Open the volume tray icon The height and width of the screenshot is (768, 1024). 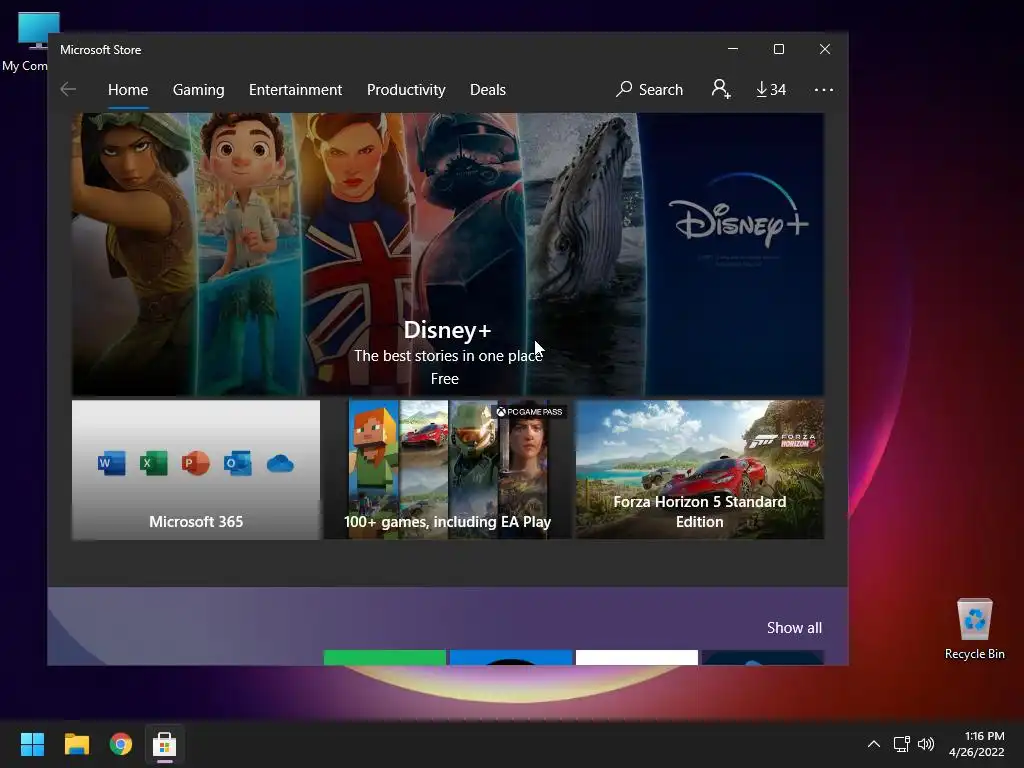point(926,744)
